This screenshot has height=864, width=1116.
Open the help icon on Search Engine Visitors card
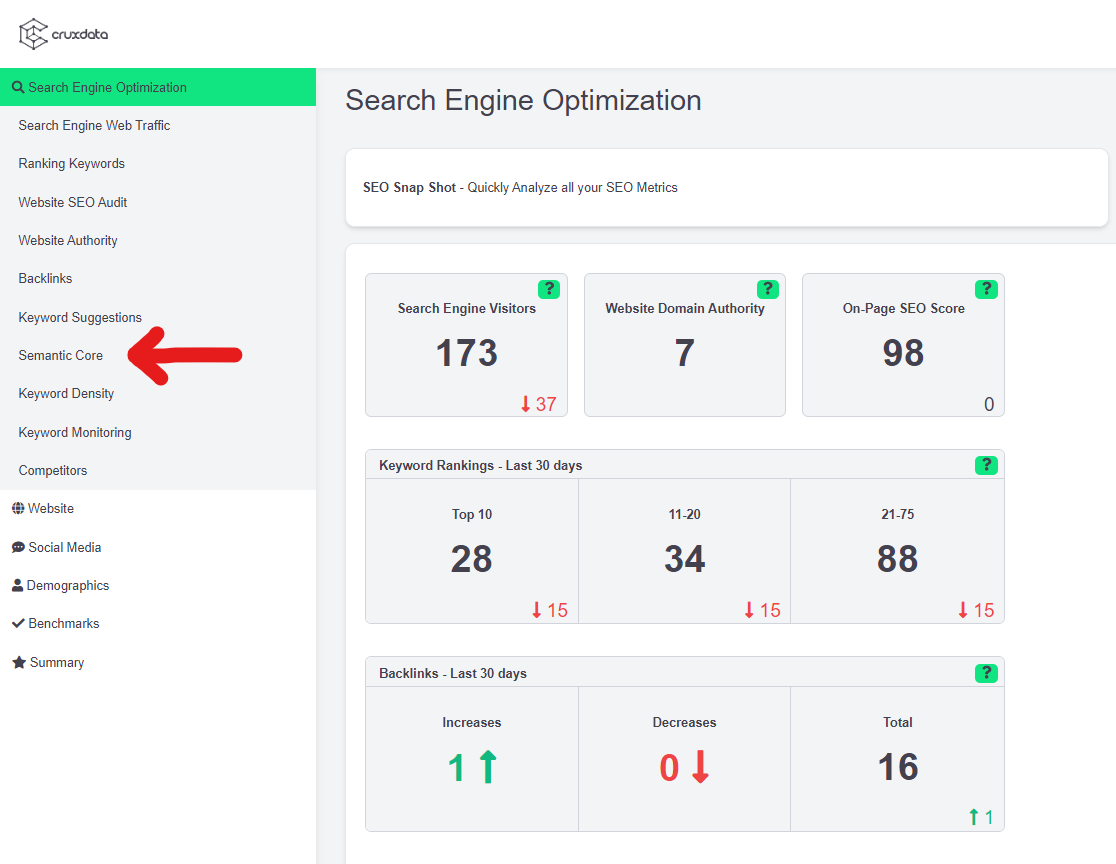click(x=548, y=289)
